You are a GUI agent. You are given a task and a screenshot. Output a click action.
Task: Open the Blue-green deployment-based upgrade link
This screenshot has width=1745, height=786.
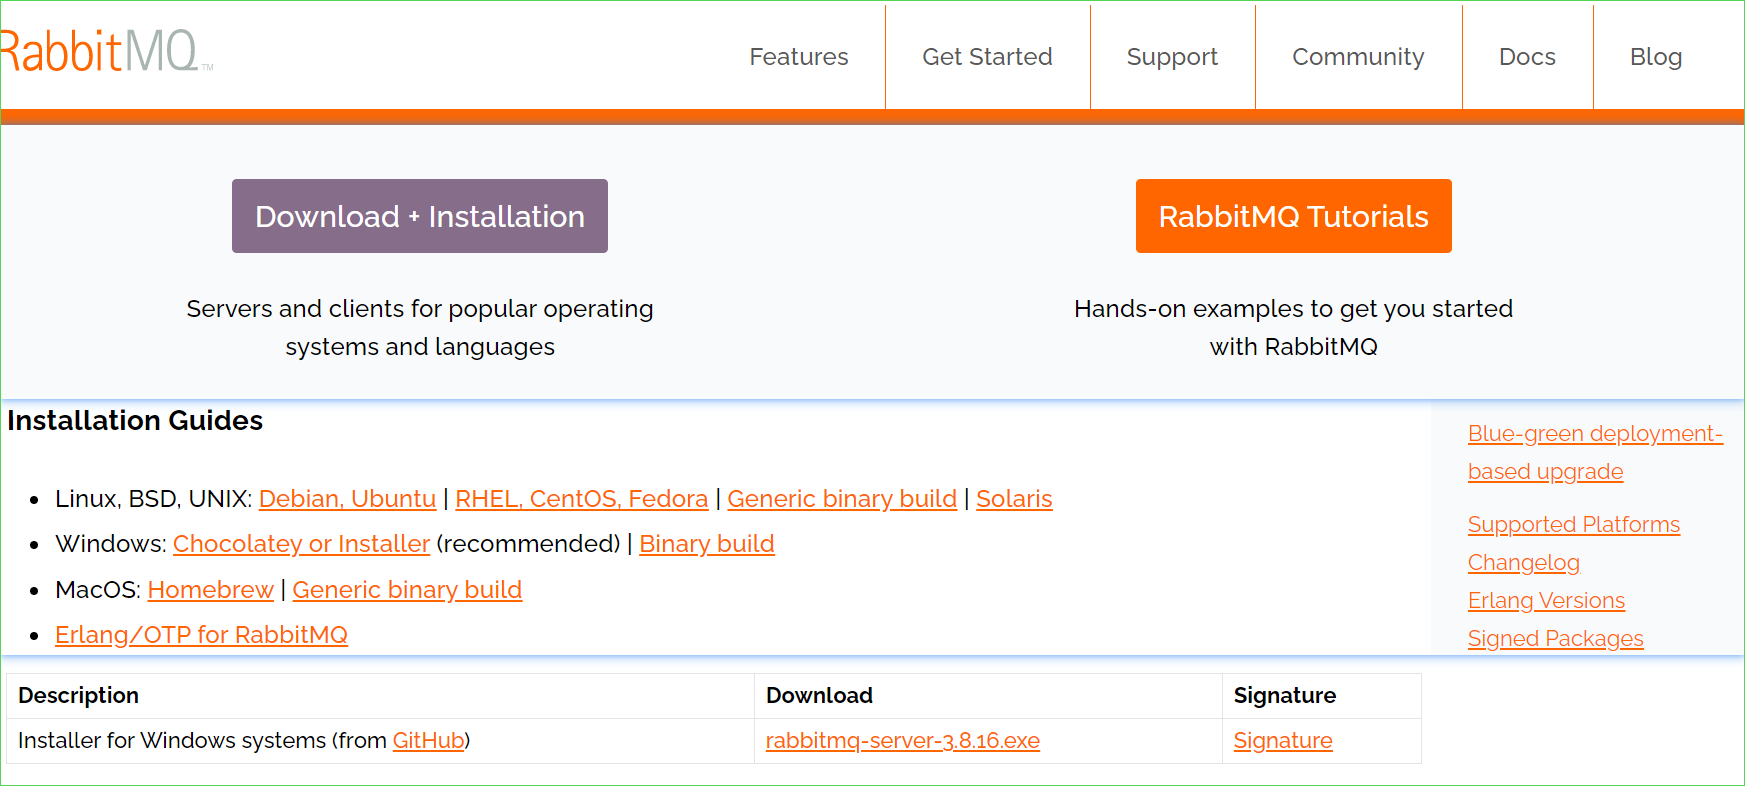click(x=1595, y=452)
